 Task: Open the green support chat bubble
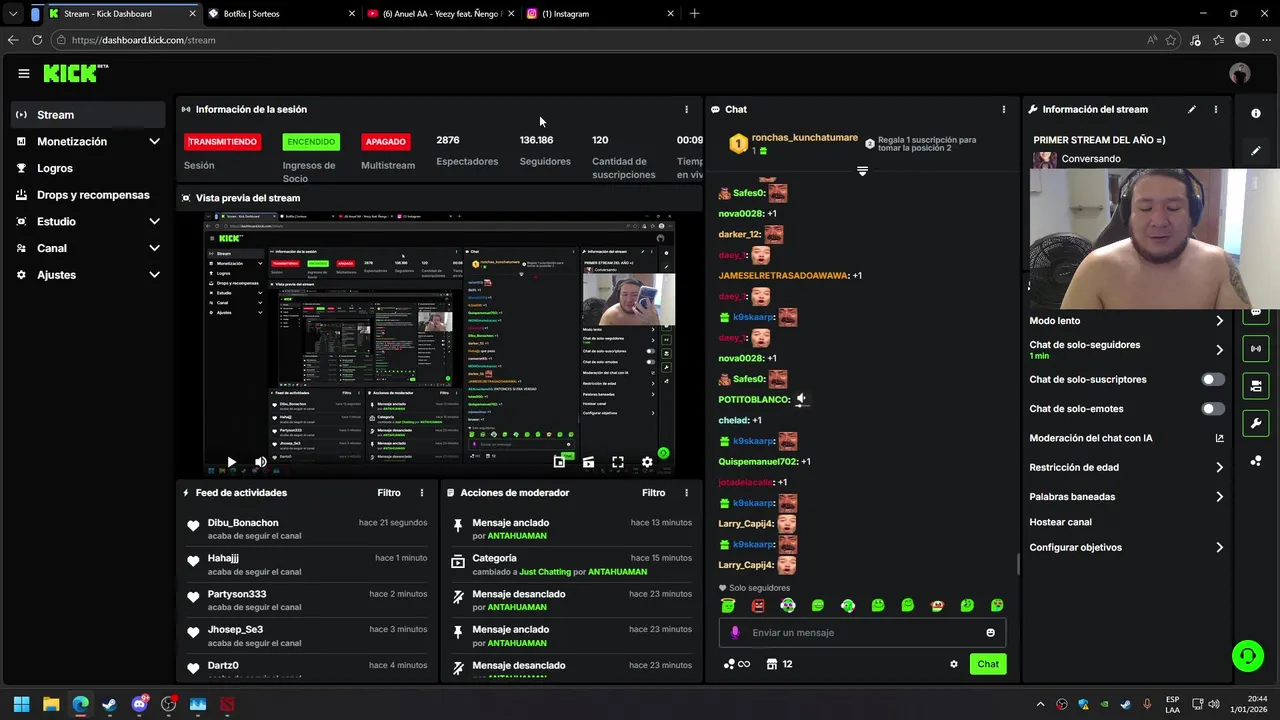point(1247,656)
